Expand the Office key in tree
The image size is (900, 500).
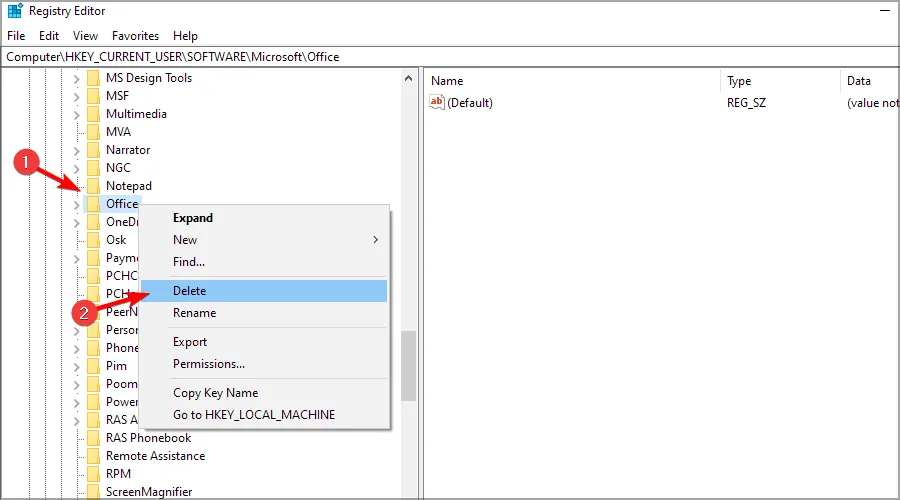click(76, 204)
